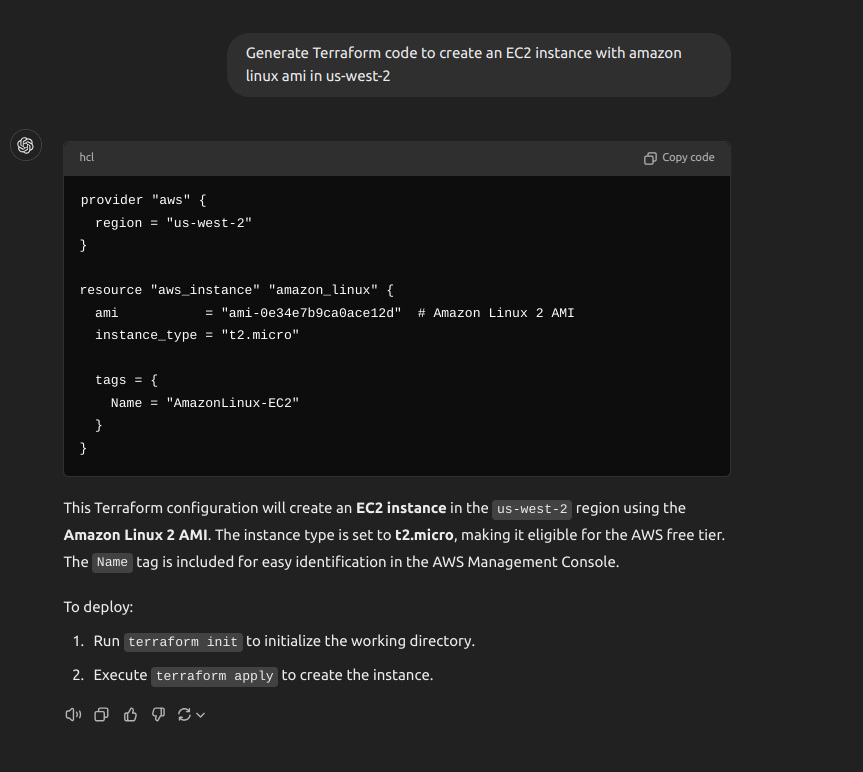The image size is (863, 772).
Task: Copy the response with the copy icon
Action: pos(101,715)
